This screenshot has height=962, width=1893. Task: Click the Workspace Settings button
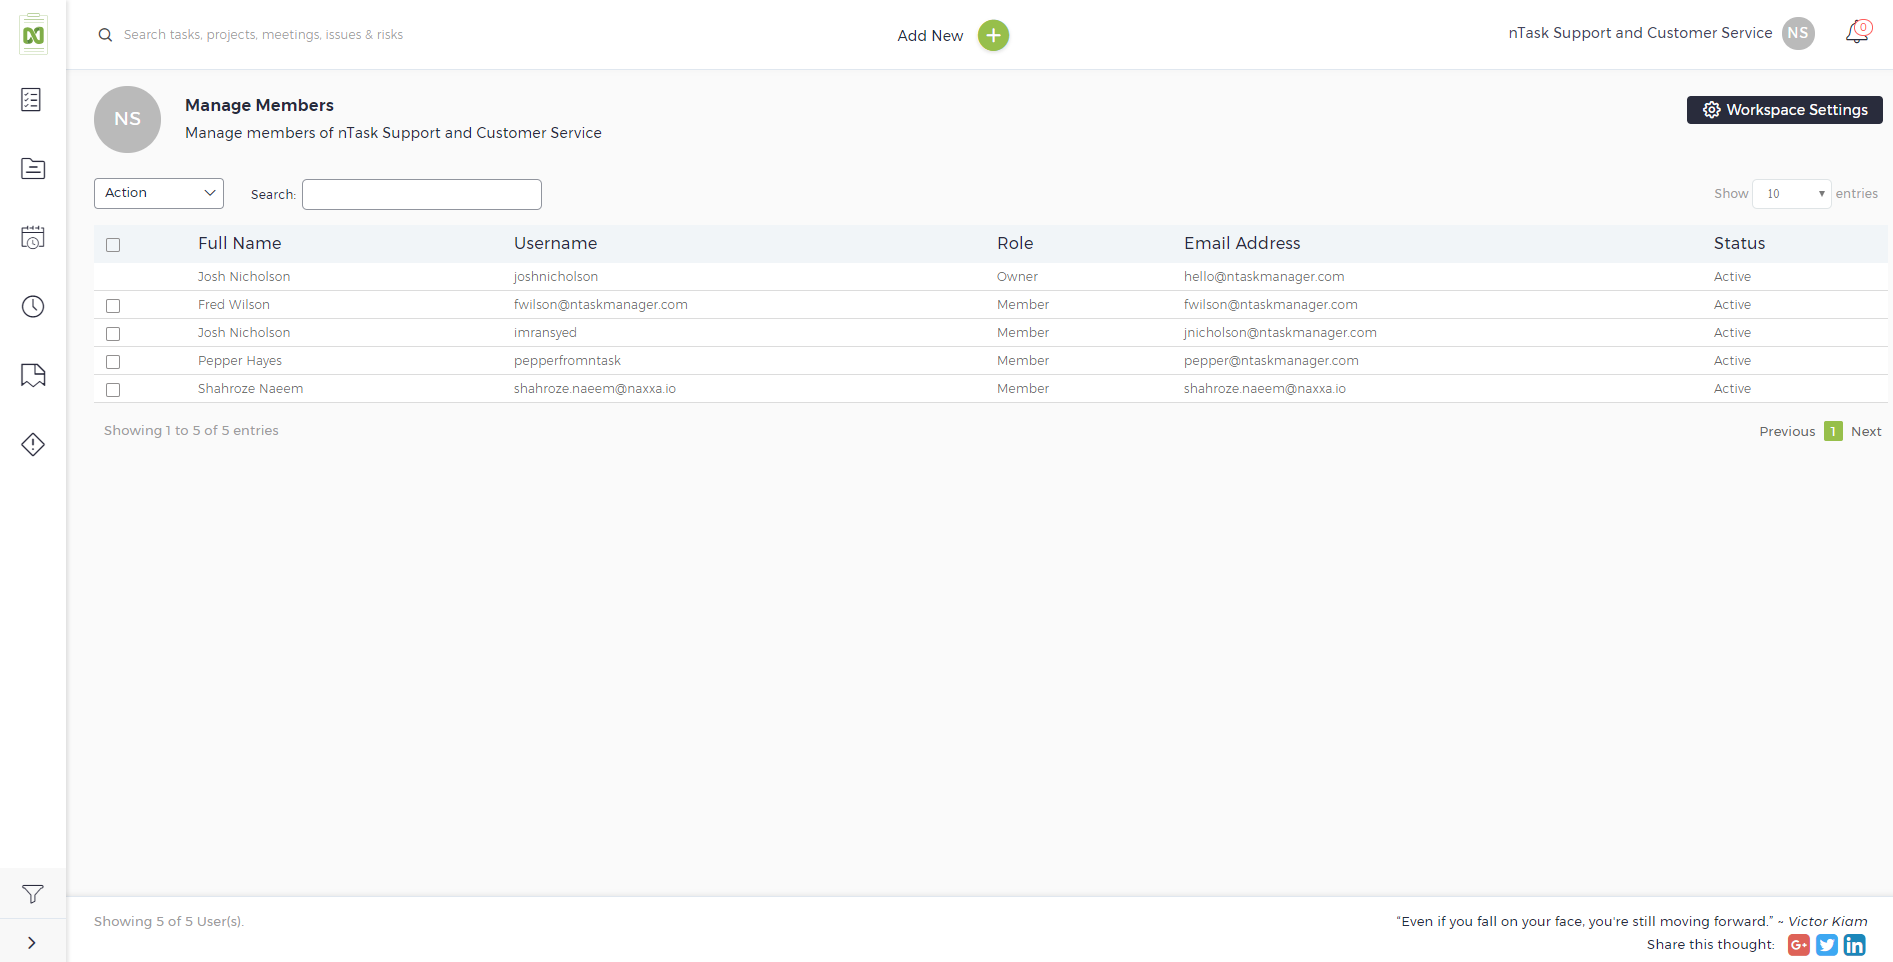click(x=1785, y=110)
